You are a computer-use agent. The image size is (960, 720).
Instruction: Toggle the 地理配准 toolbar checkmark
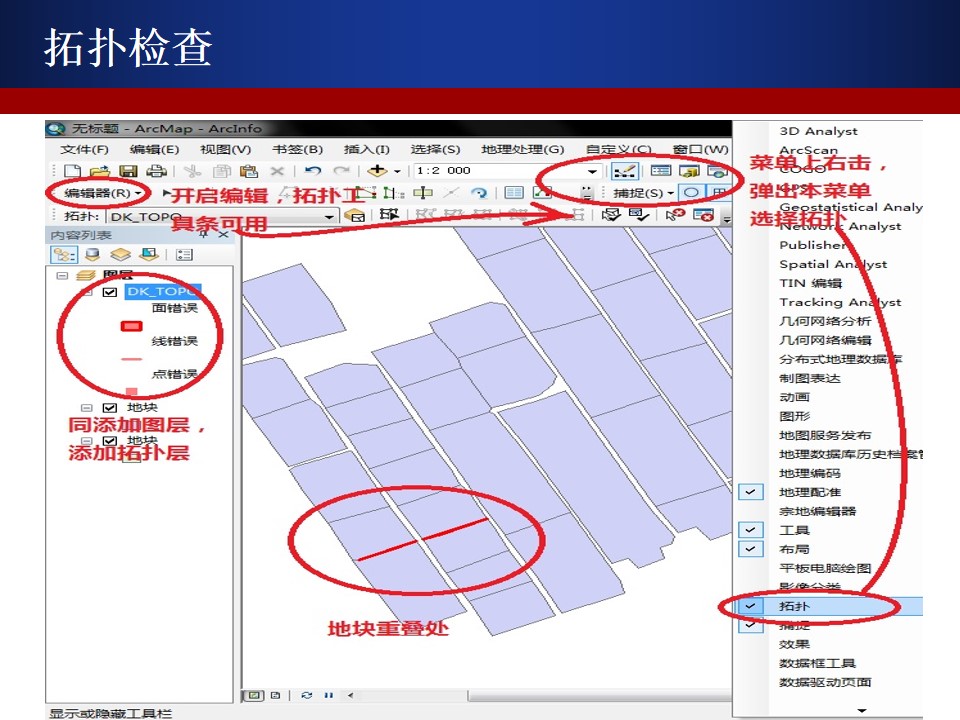pos(751,492)
